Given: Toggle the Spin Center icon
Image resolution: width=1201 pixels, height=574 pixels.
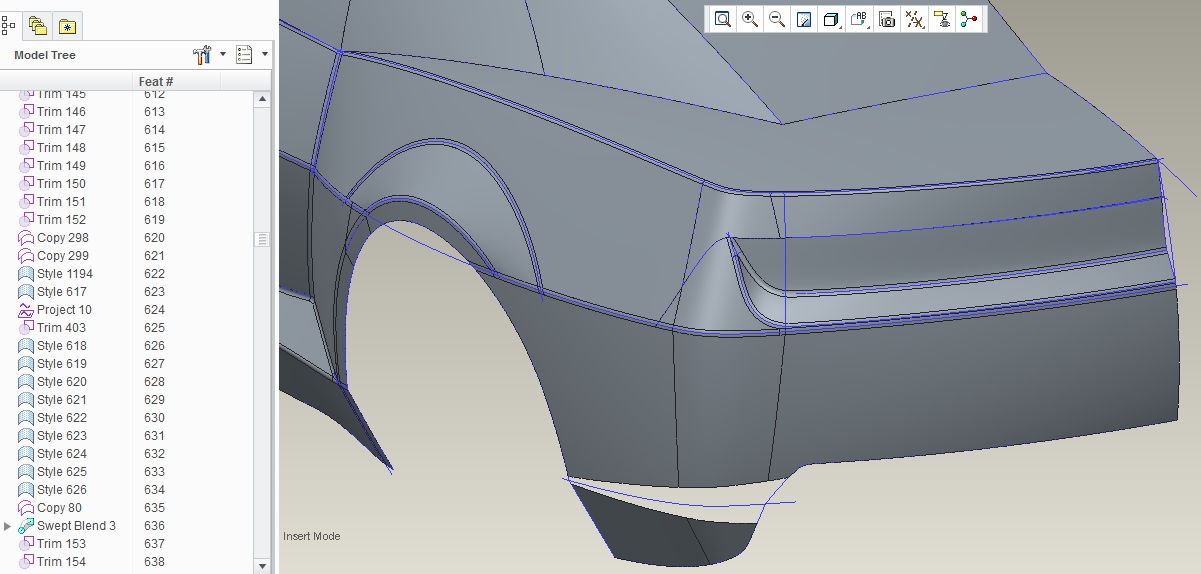Looking at the screenshot, I should tap(968, 19).
